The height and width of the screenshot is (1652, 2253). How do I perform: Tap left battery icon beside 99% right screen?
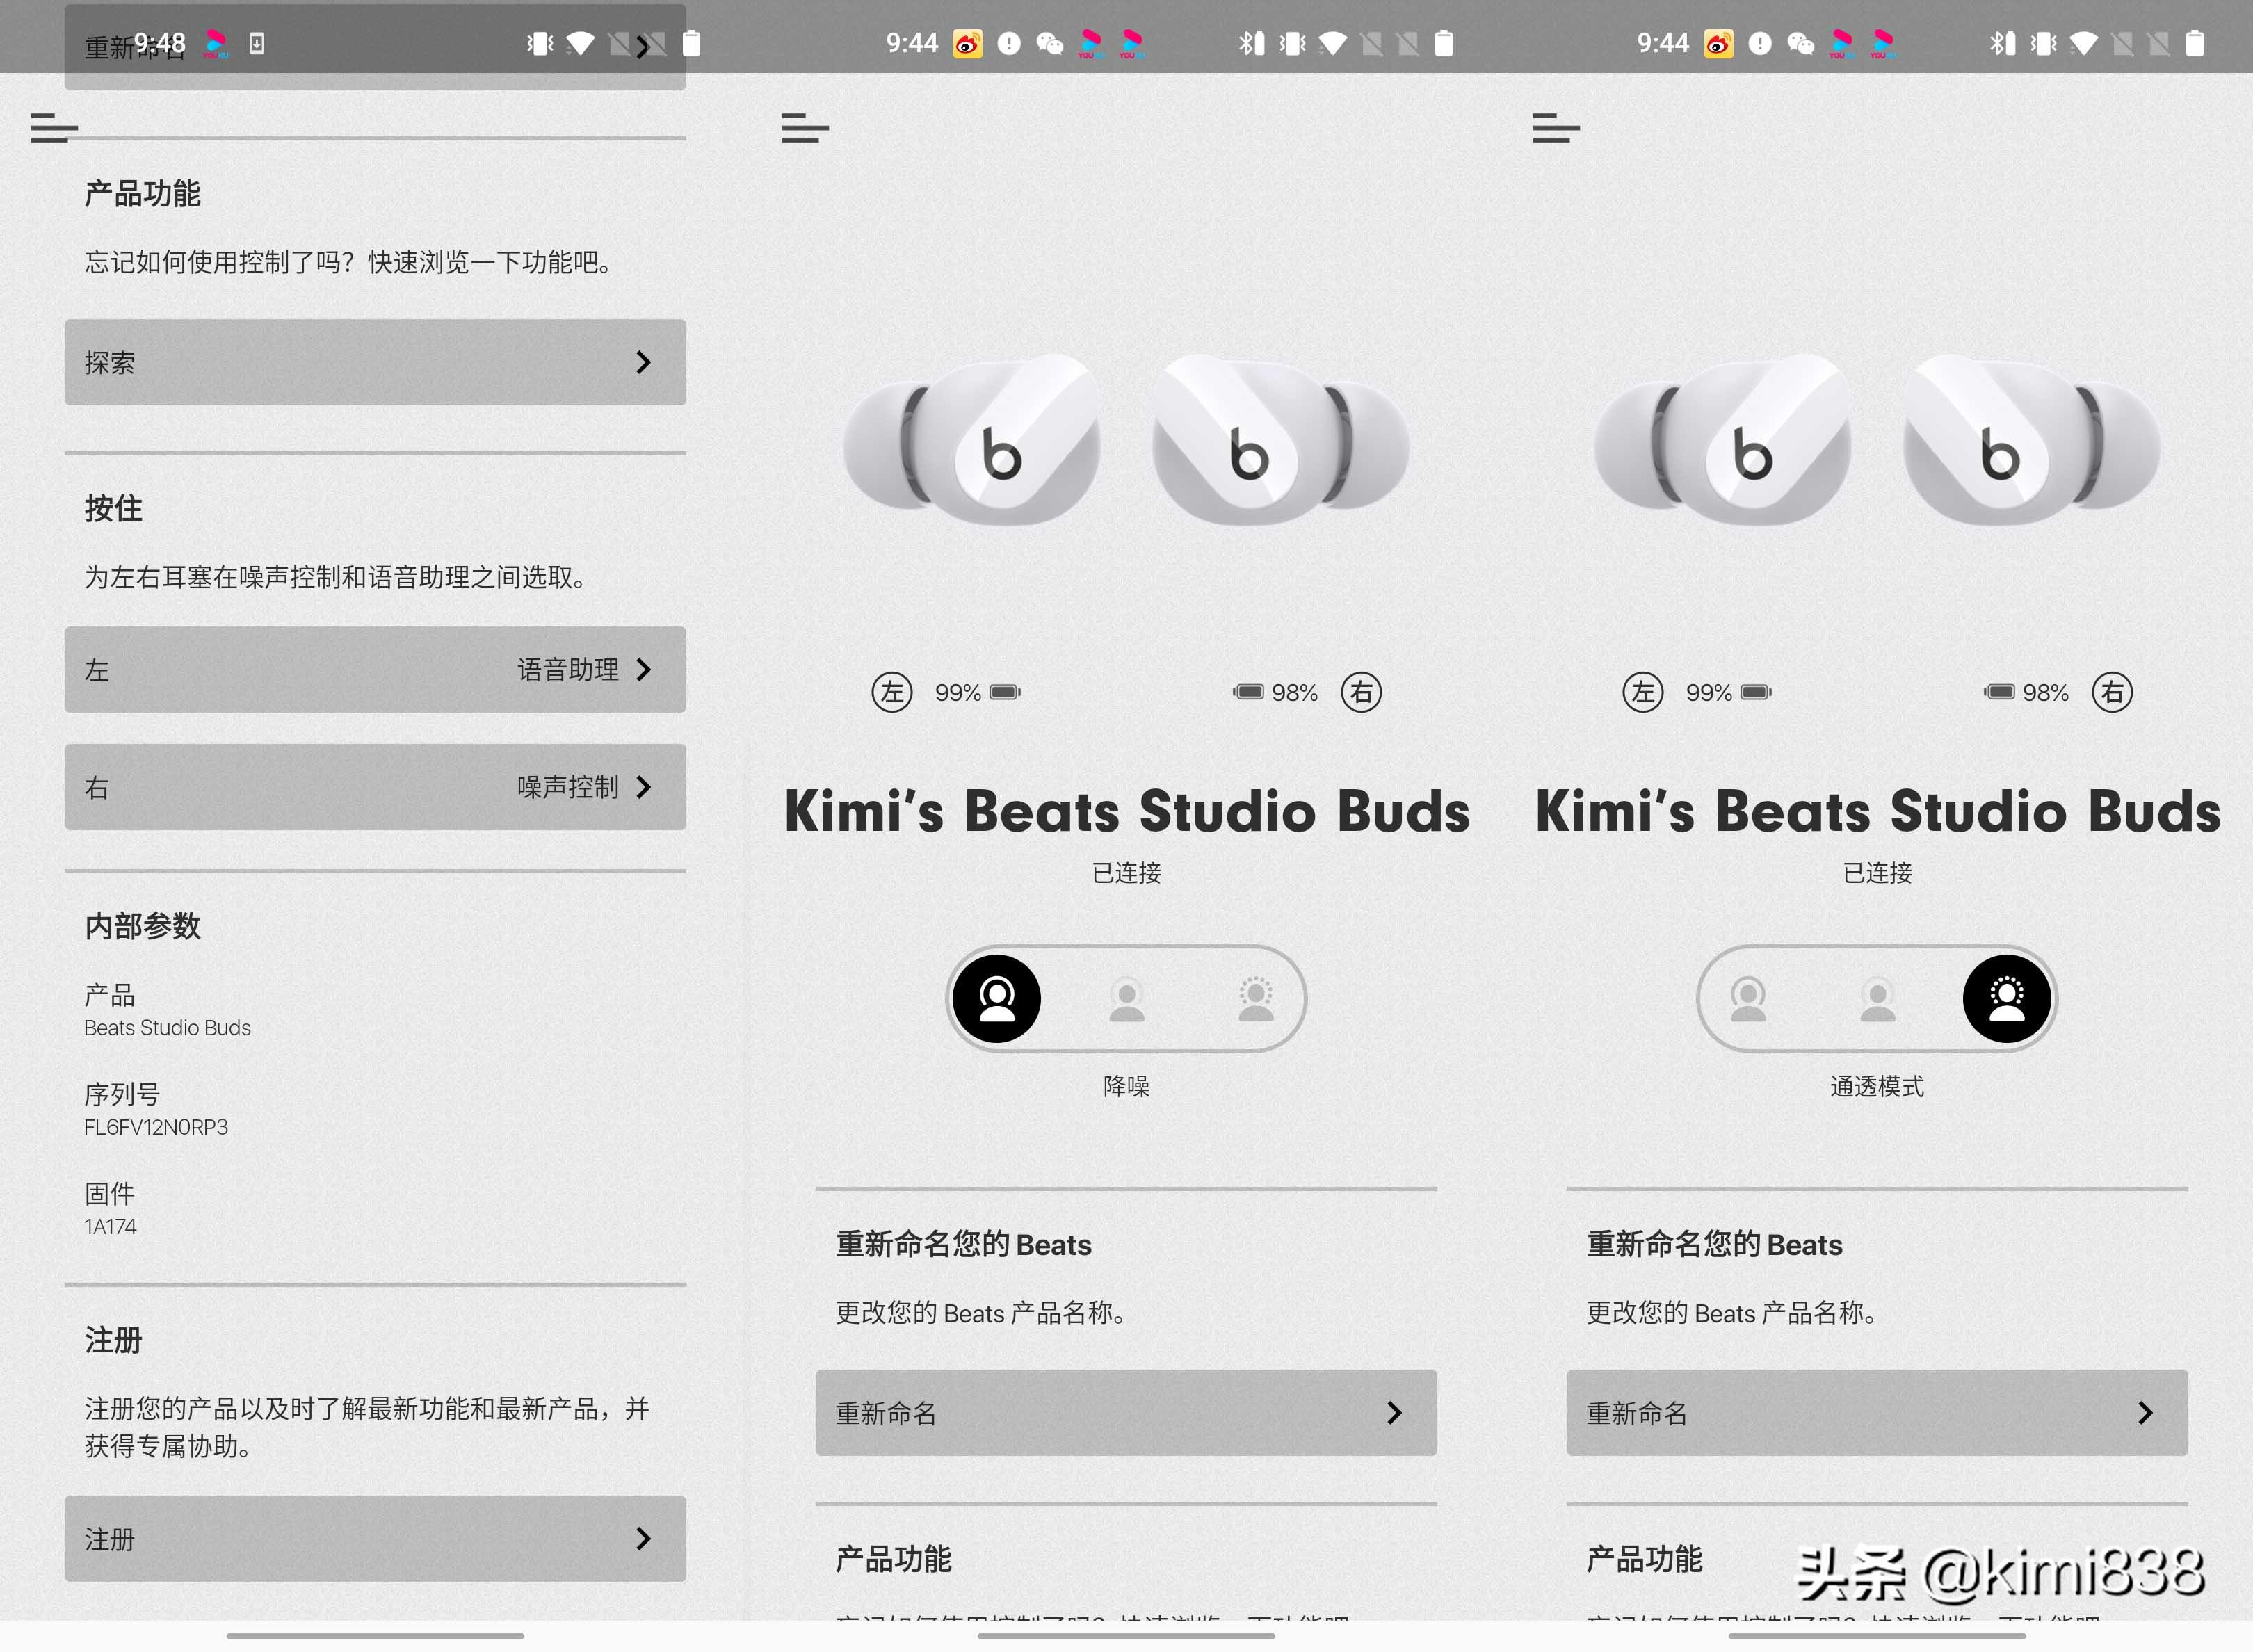point(1756,692)
